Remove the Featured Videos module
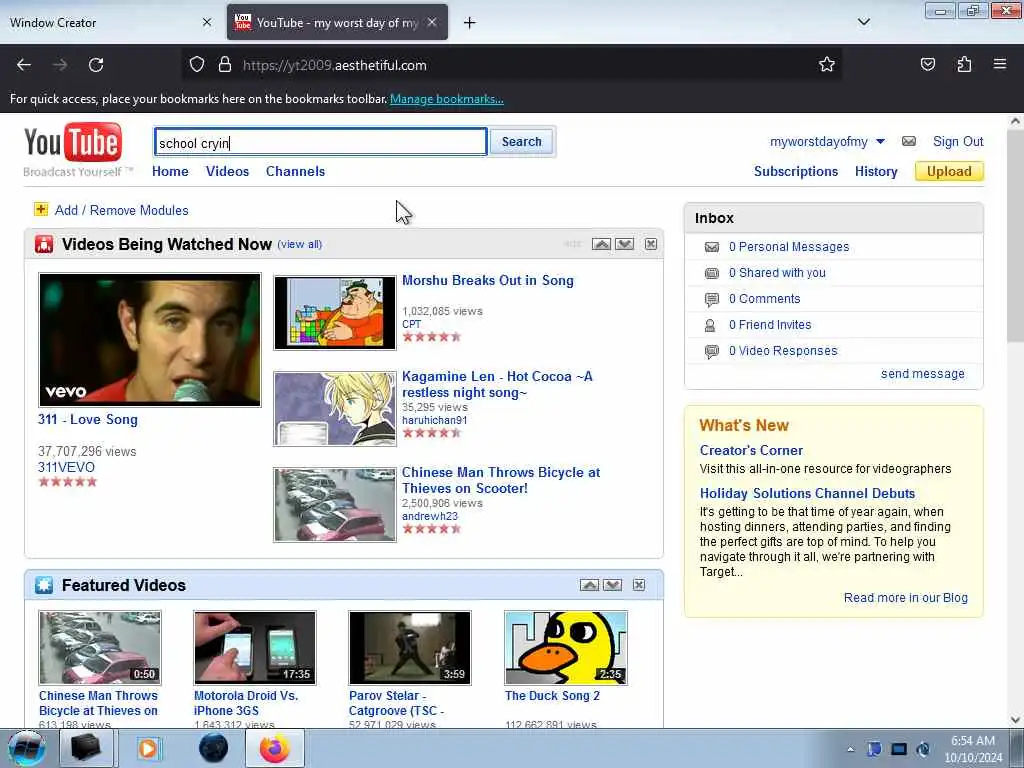The image size is (1024, 768). 639,584
